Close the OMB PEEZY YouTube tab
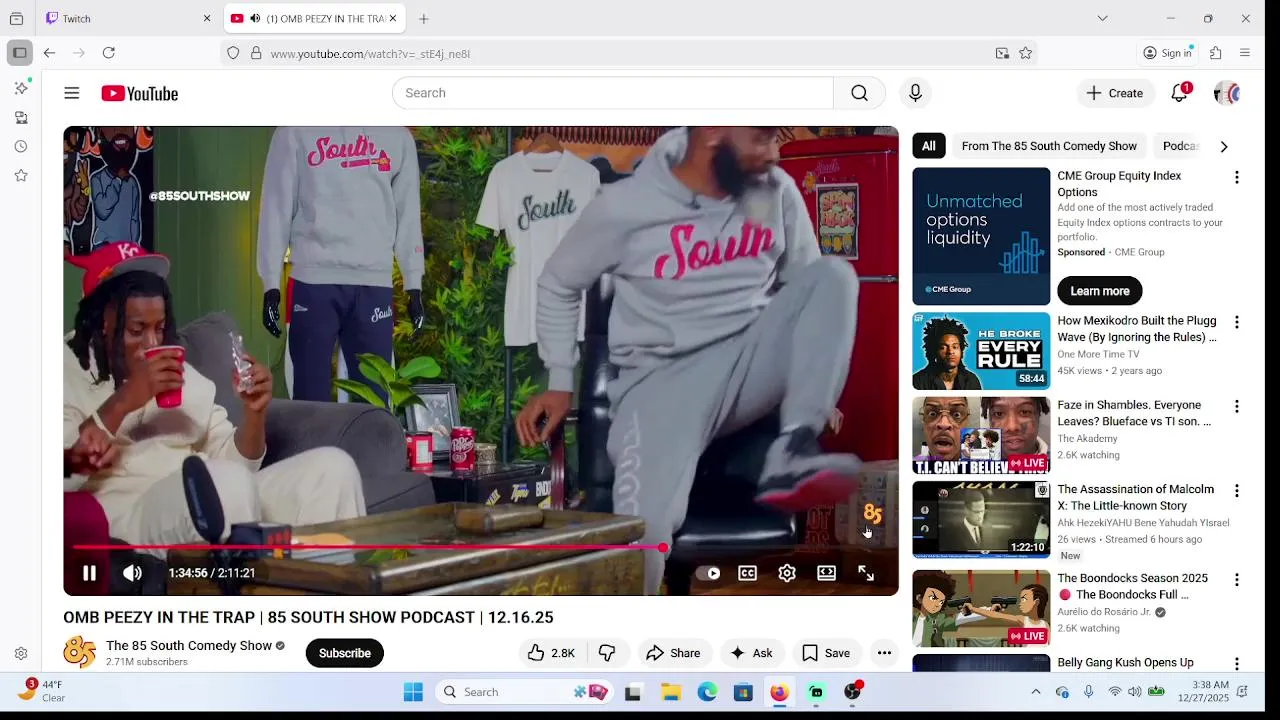This screenshot has height=720, width=1280. (393, 18)
